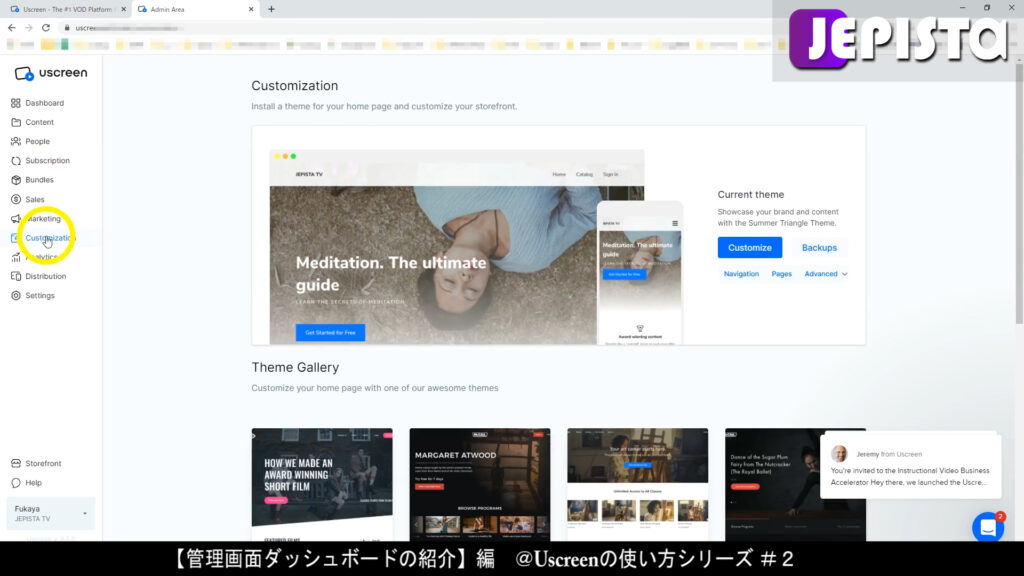Open the theme Backups button
Image resolution: width=1024 pixels, height=576 pixels.
click(x=819, y=248)
